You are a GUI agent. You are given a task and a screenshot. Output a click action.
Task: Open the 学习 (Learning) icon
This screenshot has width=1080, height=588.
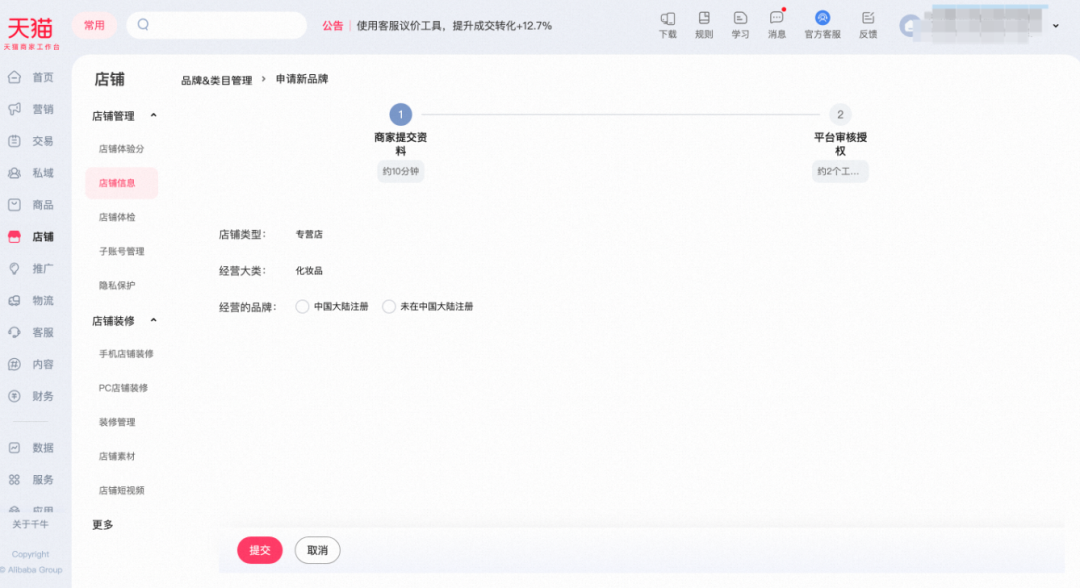click(x=740, y=25)
